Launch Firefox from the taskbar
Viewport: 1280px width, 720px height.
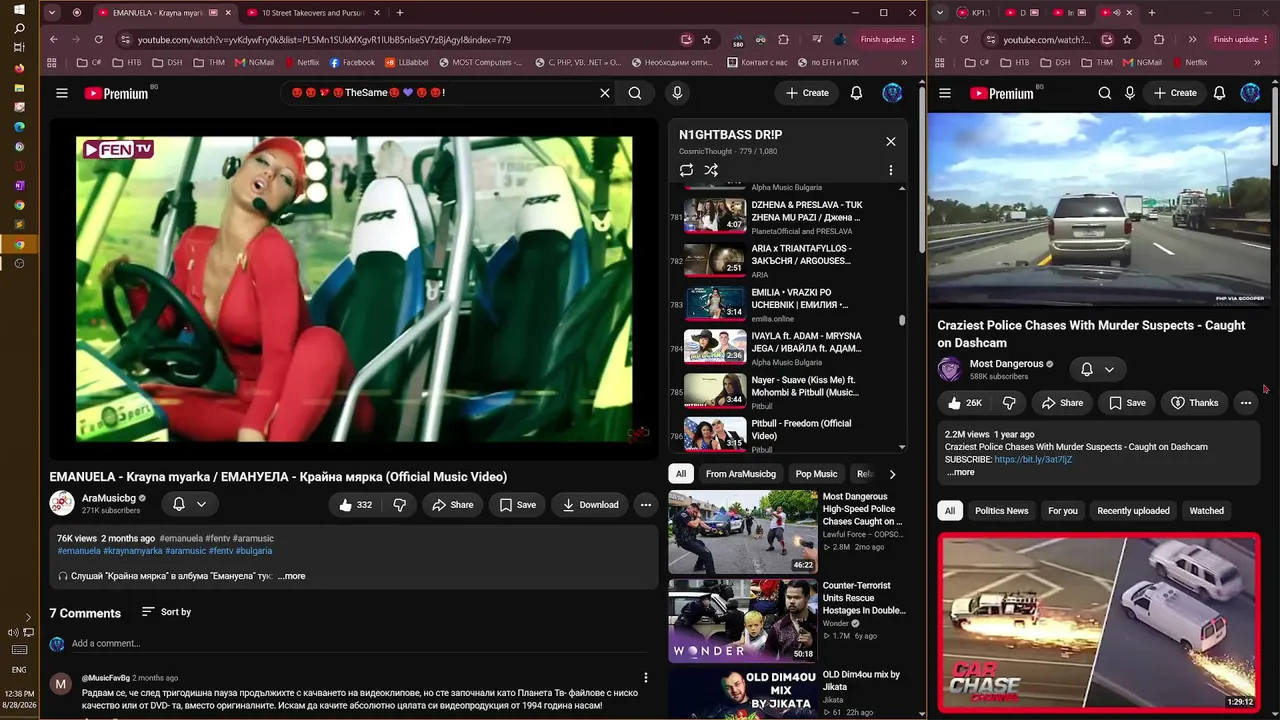point(19,68)
